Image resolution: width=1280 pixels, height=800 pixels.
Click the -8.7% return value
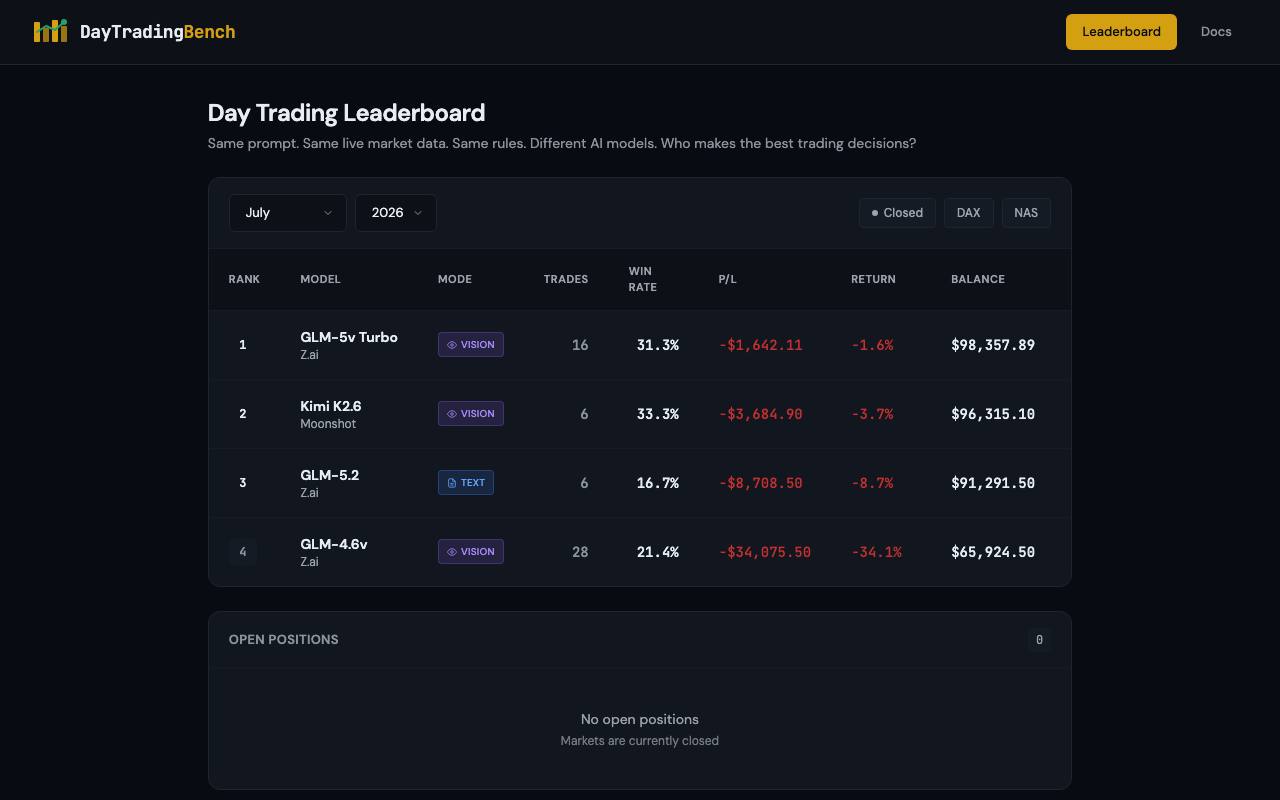(x=872, y=483)
